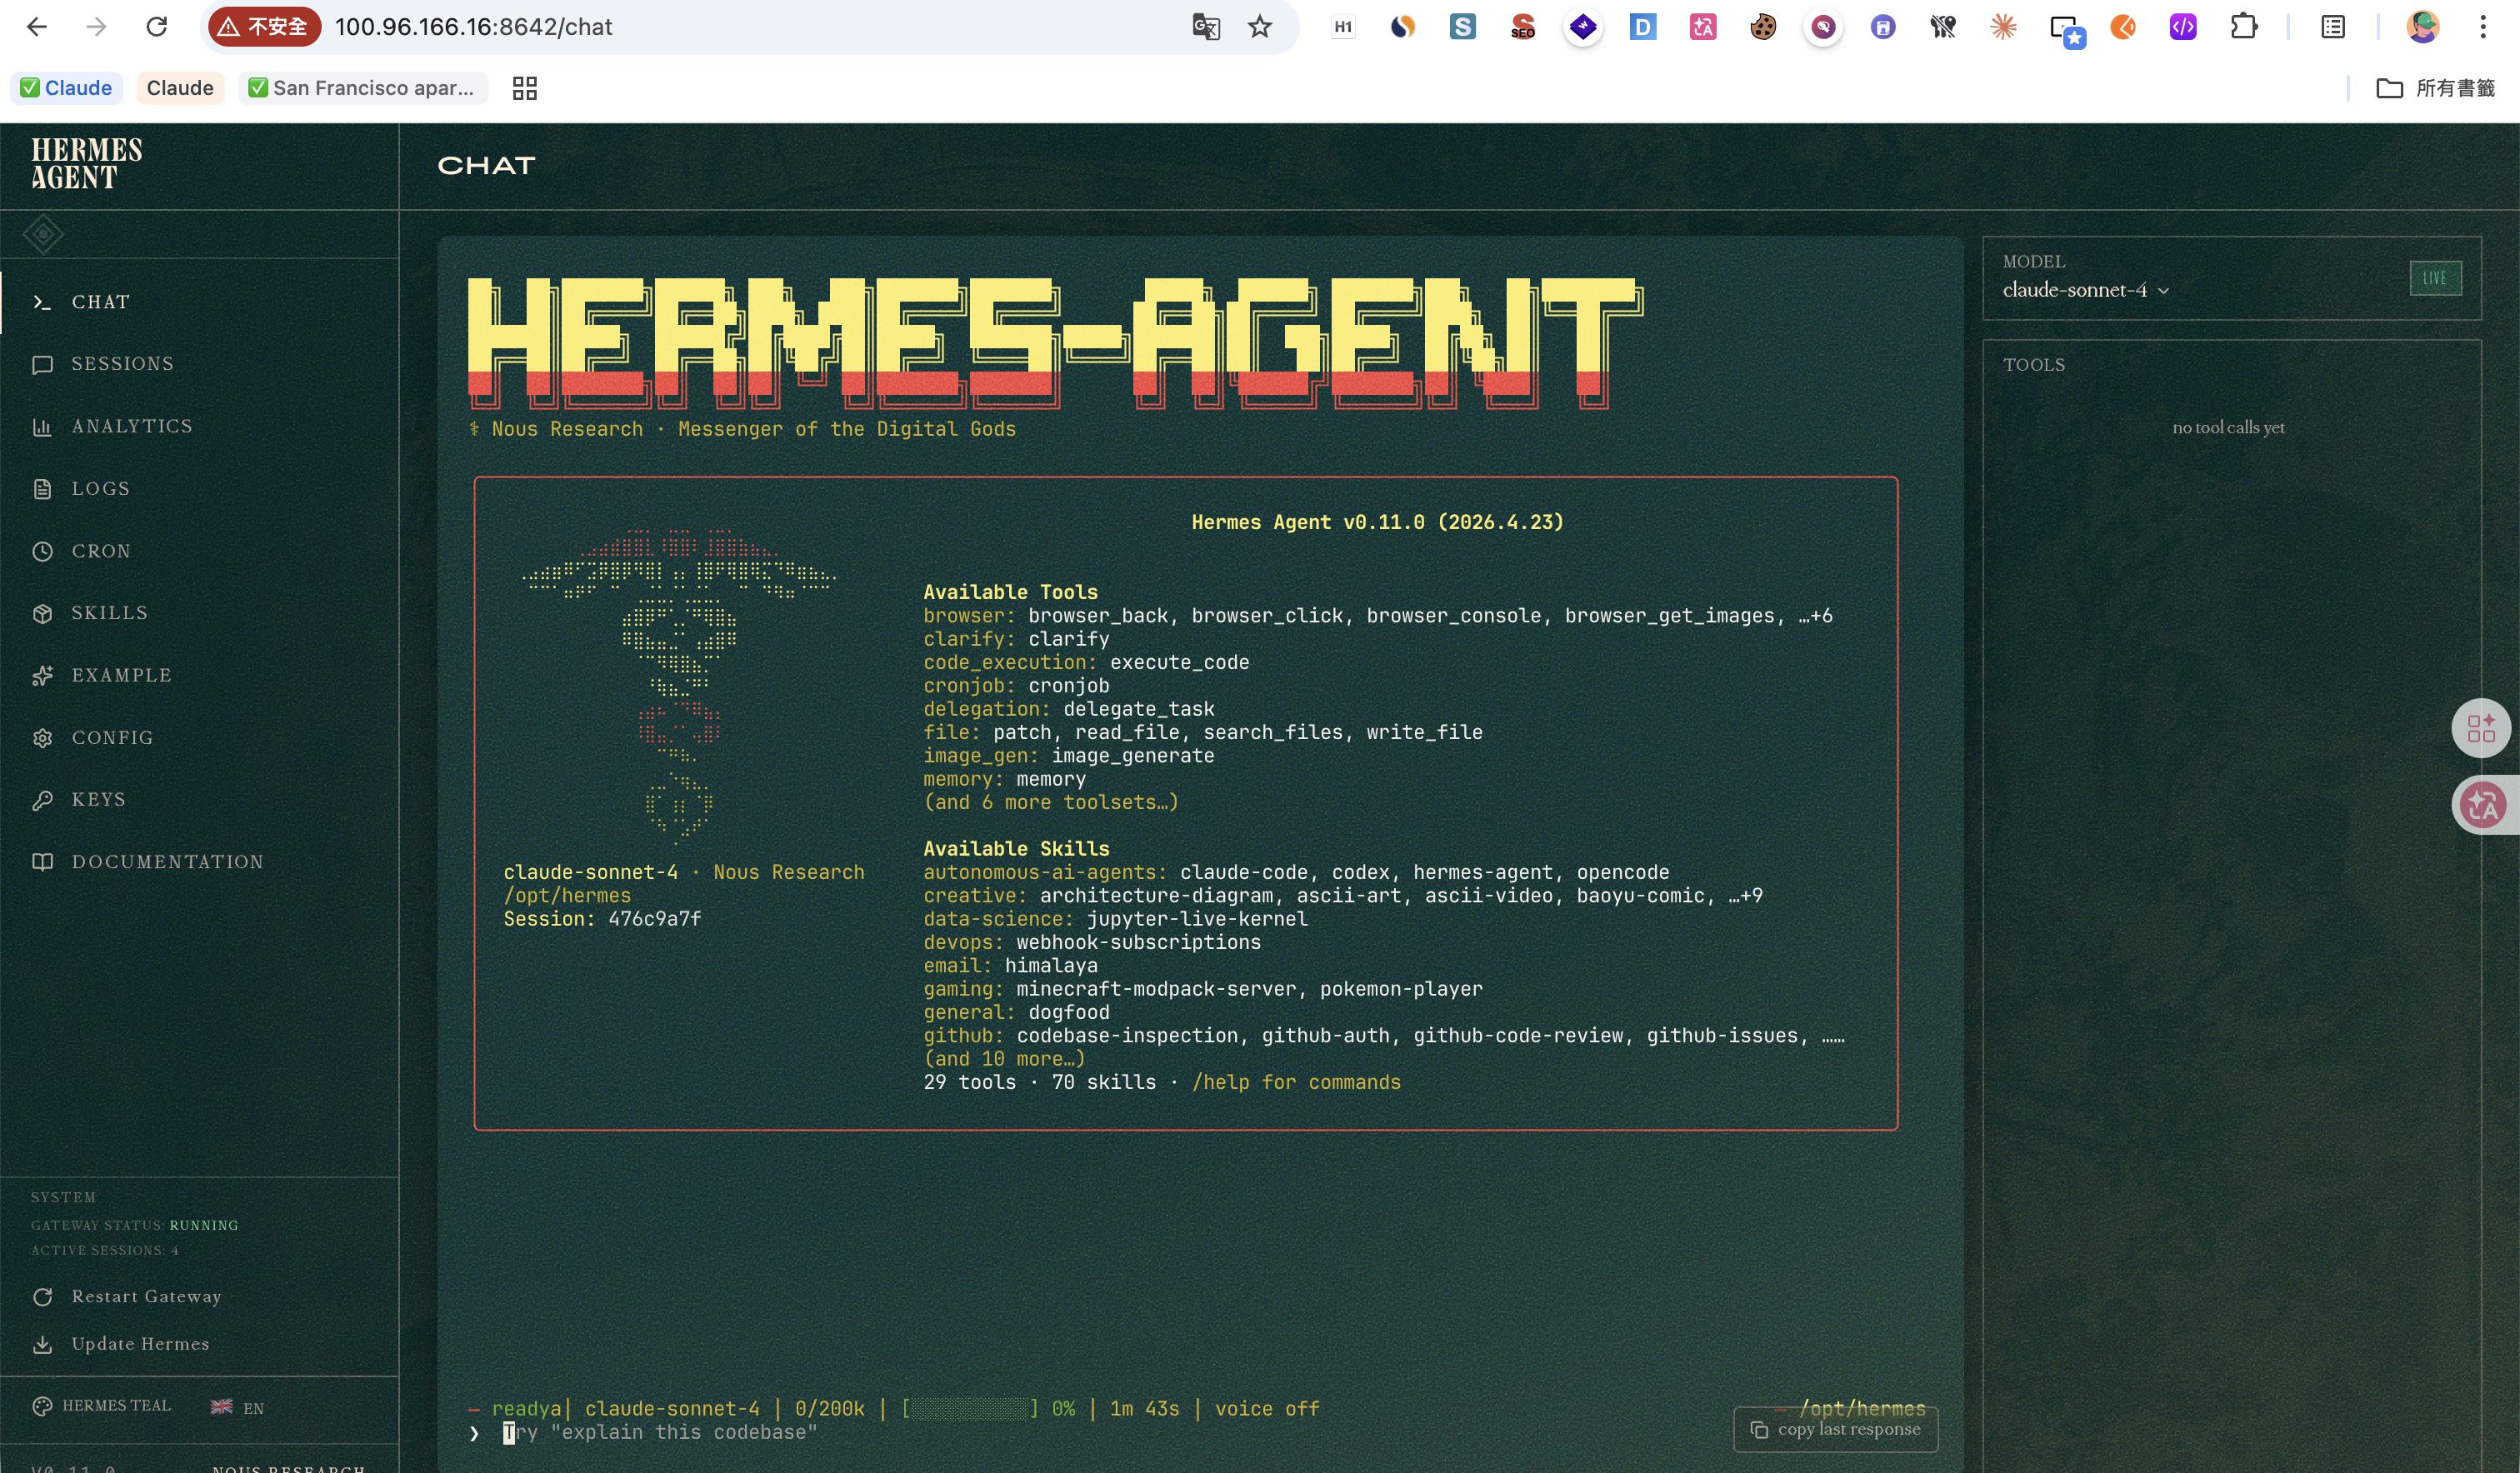Open Config via the gear icon
This screenshot has width=2520, height=1473.
coord(42,738)
